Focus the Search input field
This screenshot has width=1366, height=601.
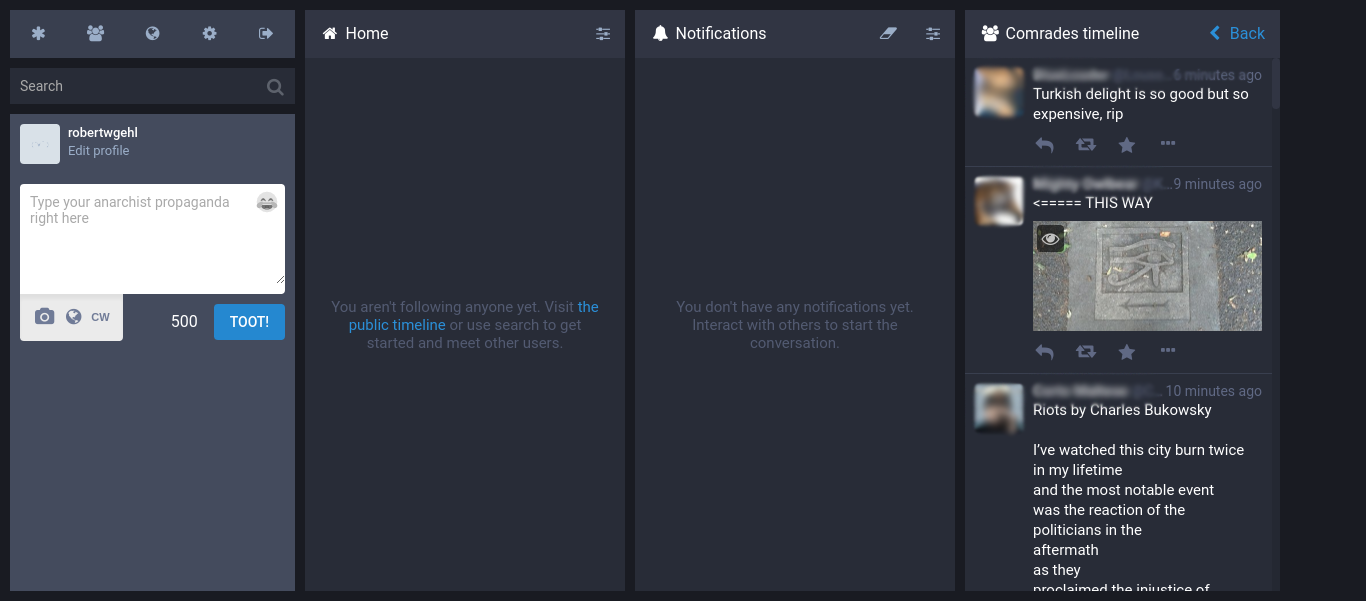tap(152, 86)
